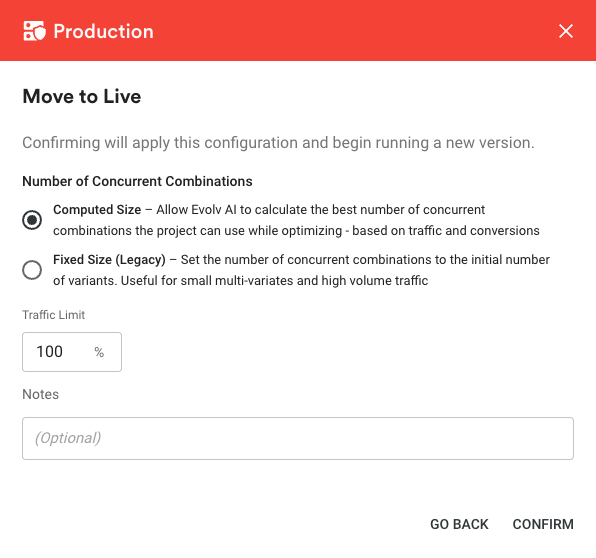The height and width of the screenshot is (558, 596).
Task: Click the percent sign in Traffic Limit
Action: pos(99,352)
